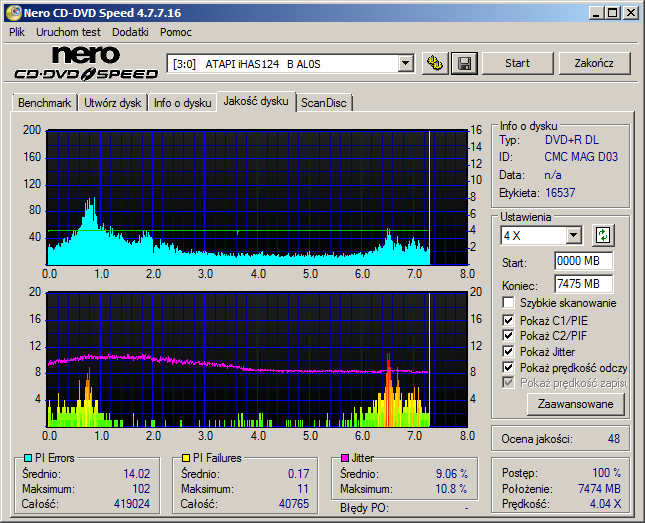
Task: Expand the 4 X speed dropdown
Action: click(x=573, y=236)
